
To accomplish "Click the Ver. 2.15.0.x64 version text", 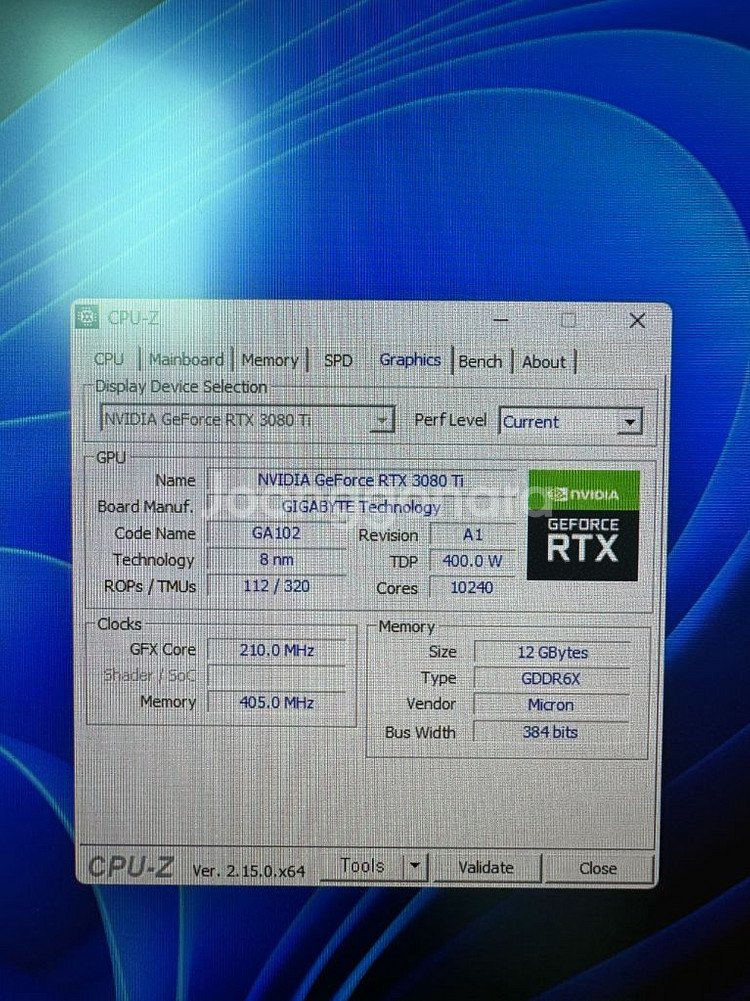I will coord(249,871).
